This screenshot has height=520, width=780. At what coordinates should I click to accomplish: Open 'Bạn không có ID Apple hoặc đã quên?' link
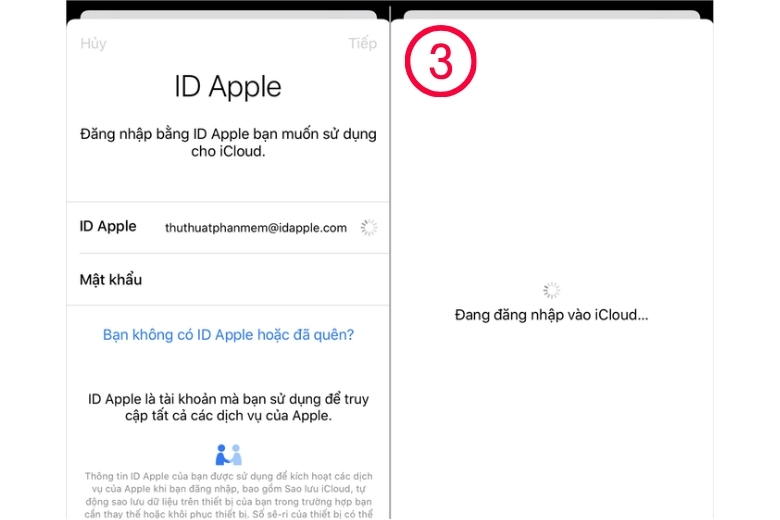[228, 335]
